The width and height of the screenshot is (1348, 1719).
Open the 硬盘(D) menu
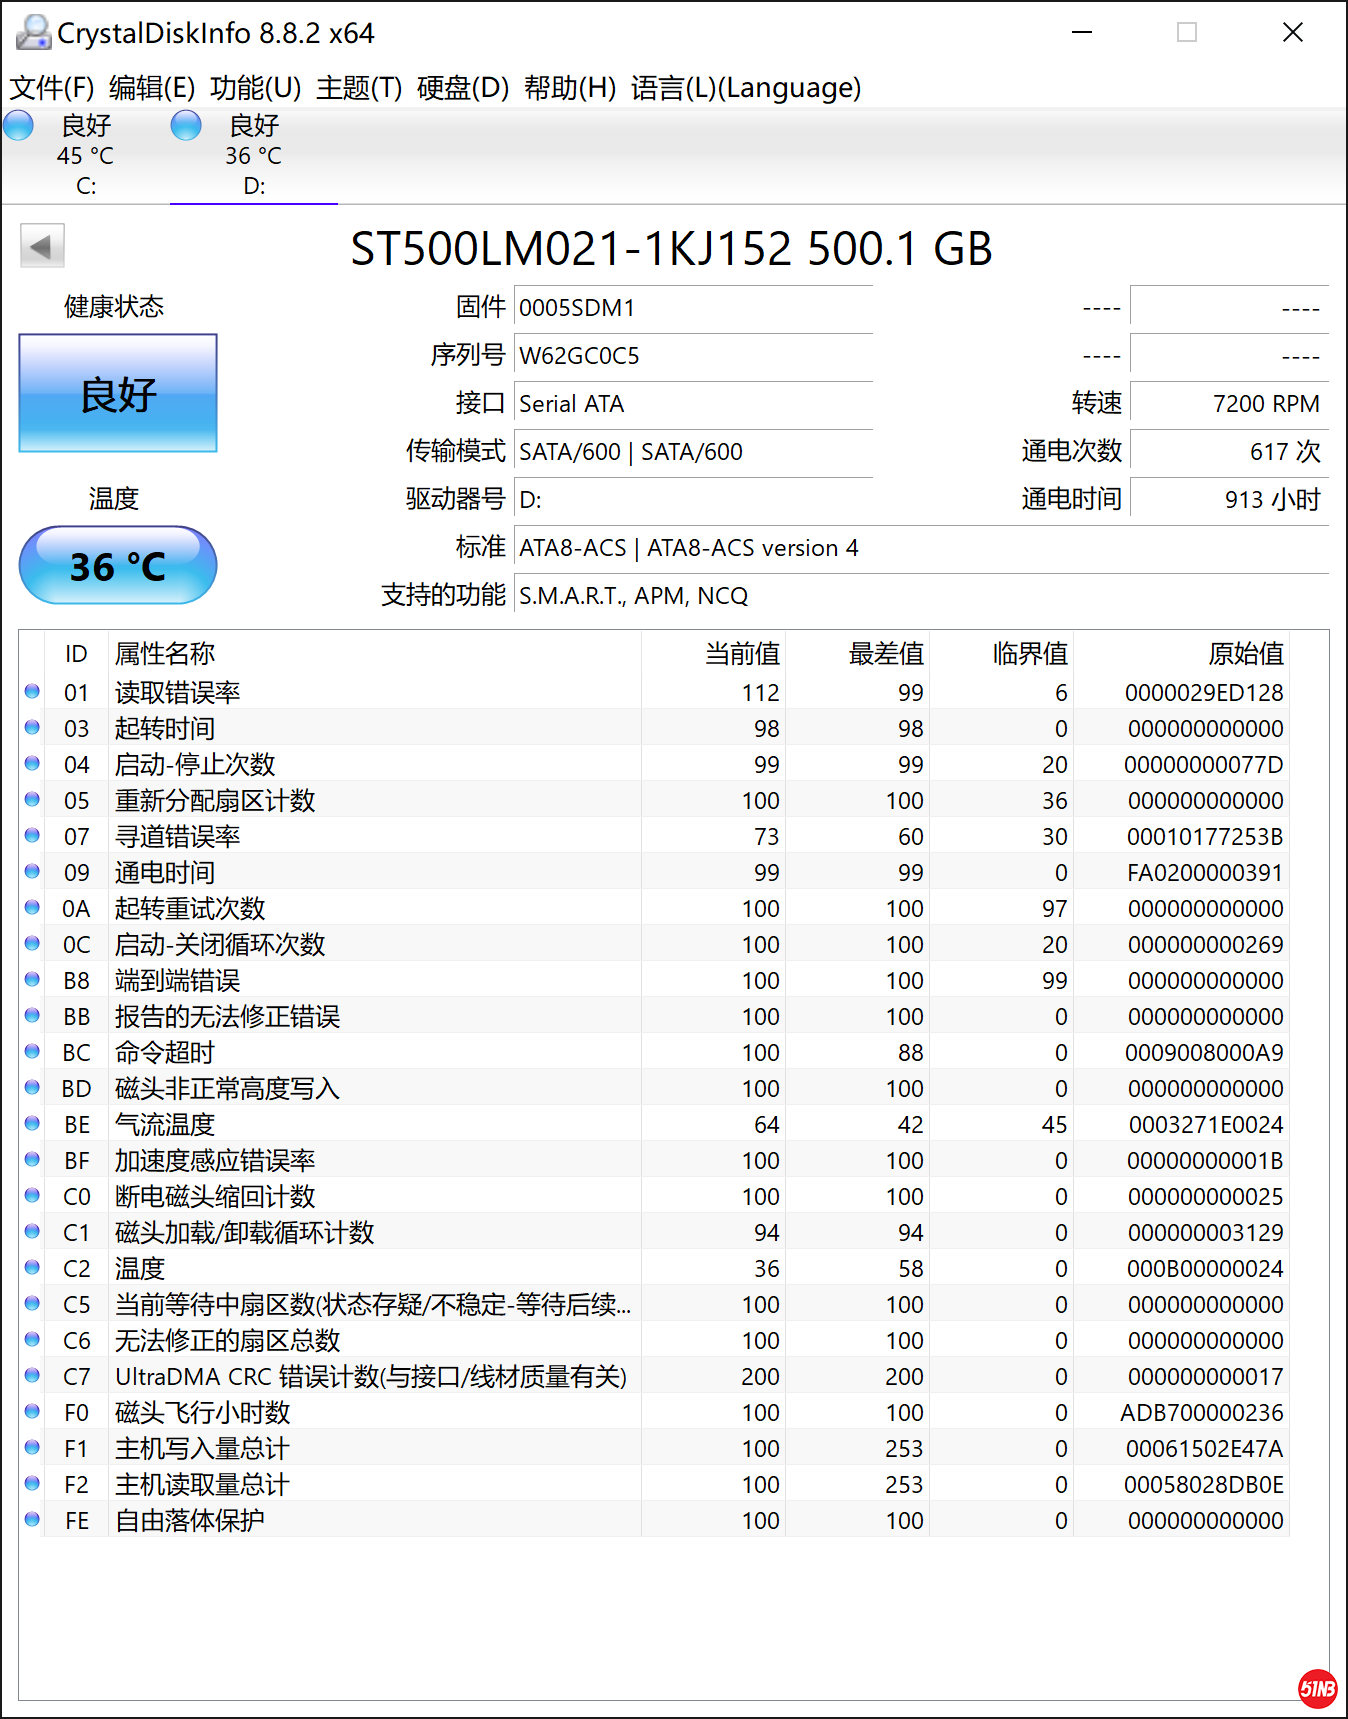point(463,88)
